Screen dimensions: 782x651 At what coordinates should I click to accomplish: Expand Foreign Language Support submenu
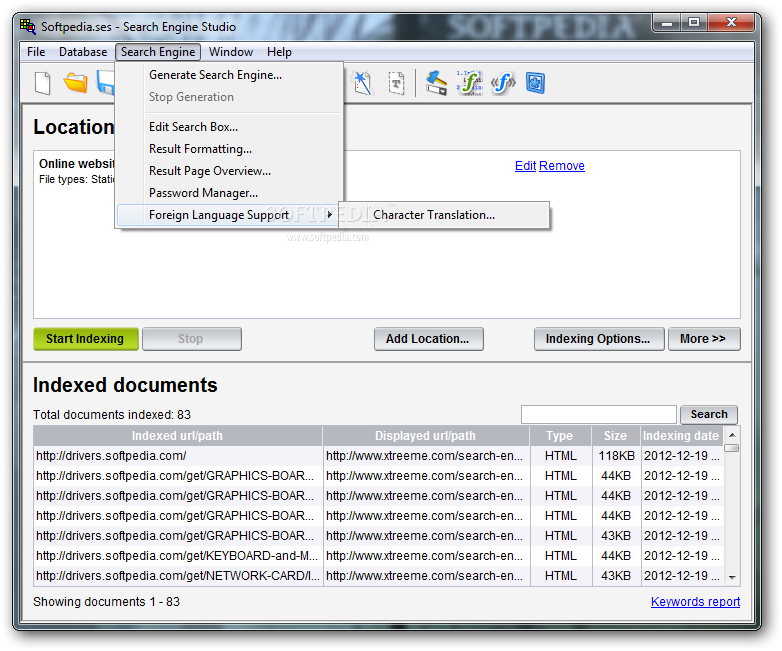click(x=228, y=215)
